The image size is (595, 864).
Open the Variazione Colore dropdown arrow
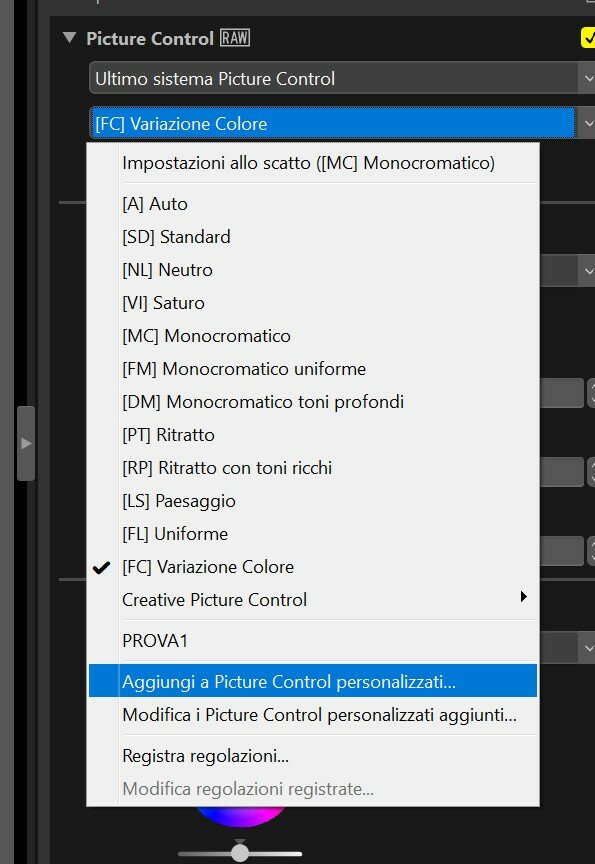(587, 123)
